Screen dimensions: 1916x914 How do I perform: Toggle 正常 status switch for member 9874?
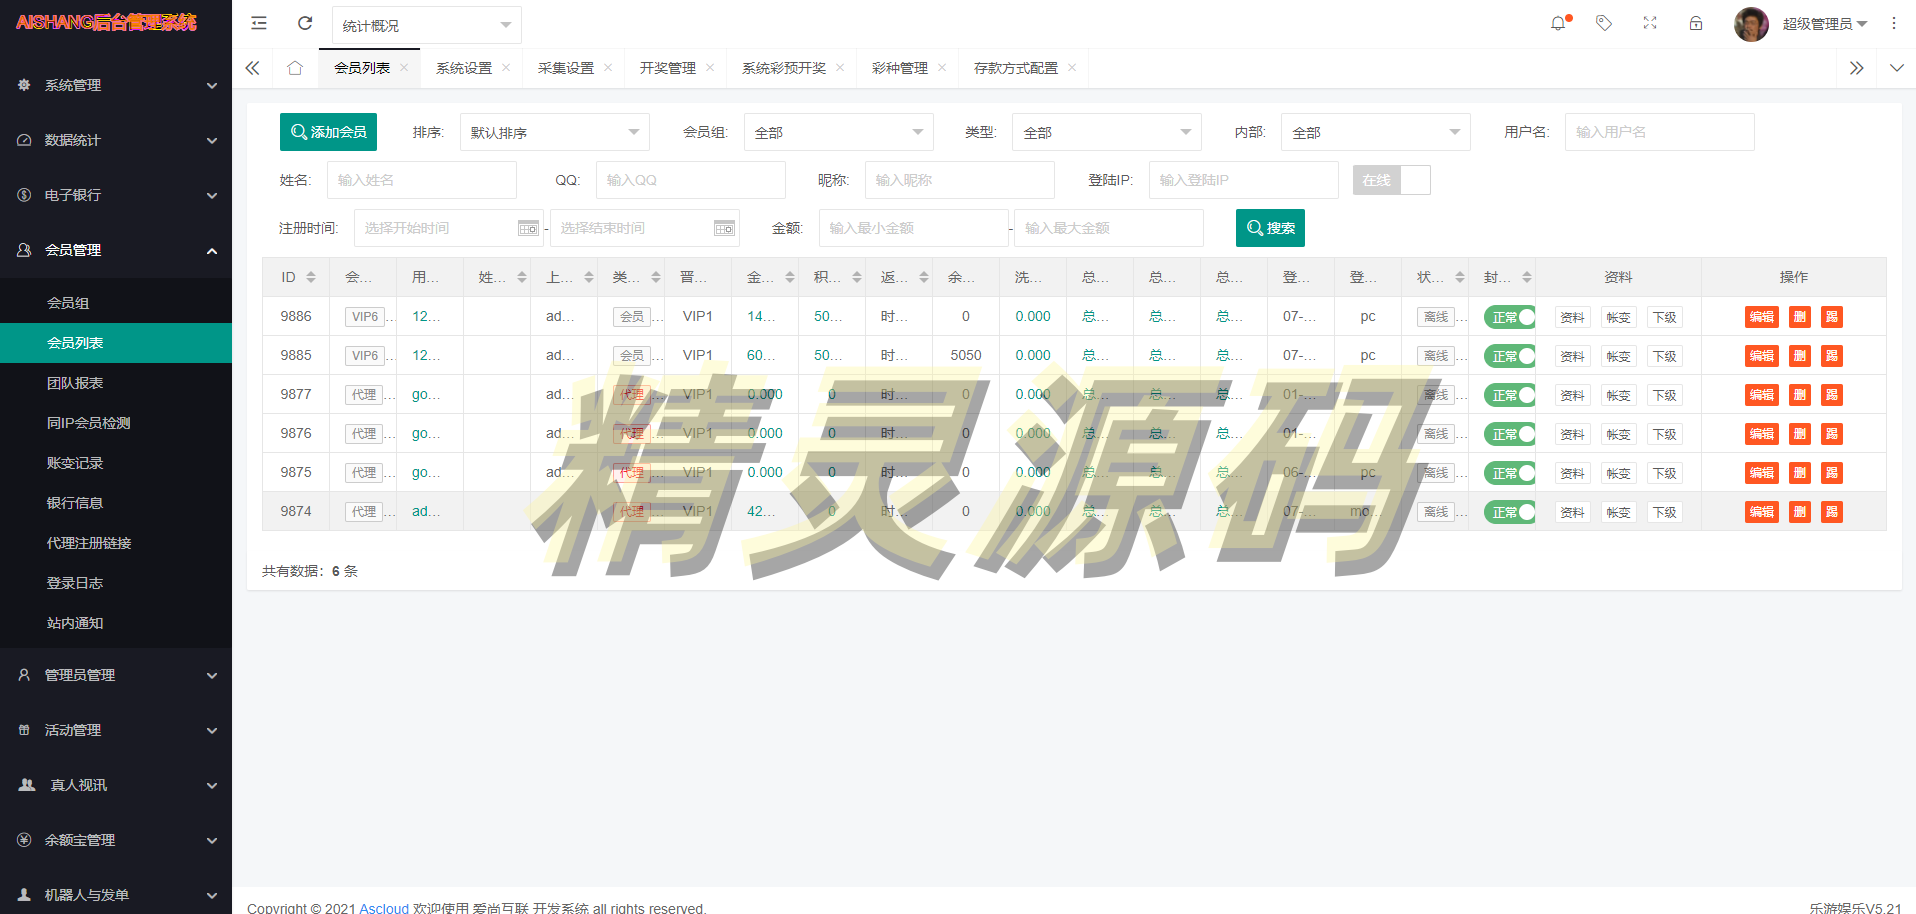point(1509,512)
